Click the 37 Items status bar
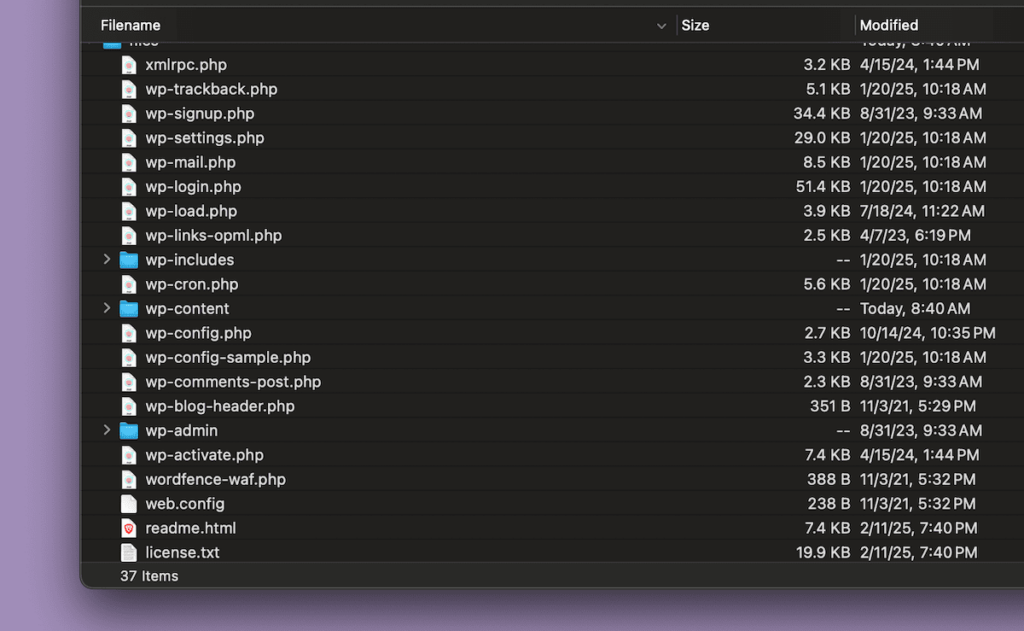Viewport: 1024px width, 631px height. (149, 576)
